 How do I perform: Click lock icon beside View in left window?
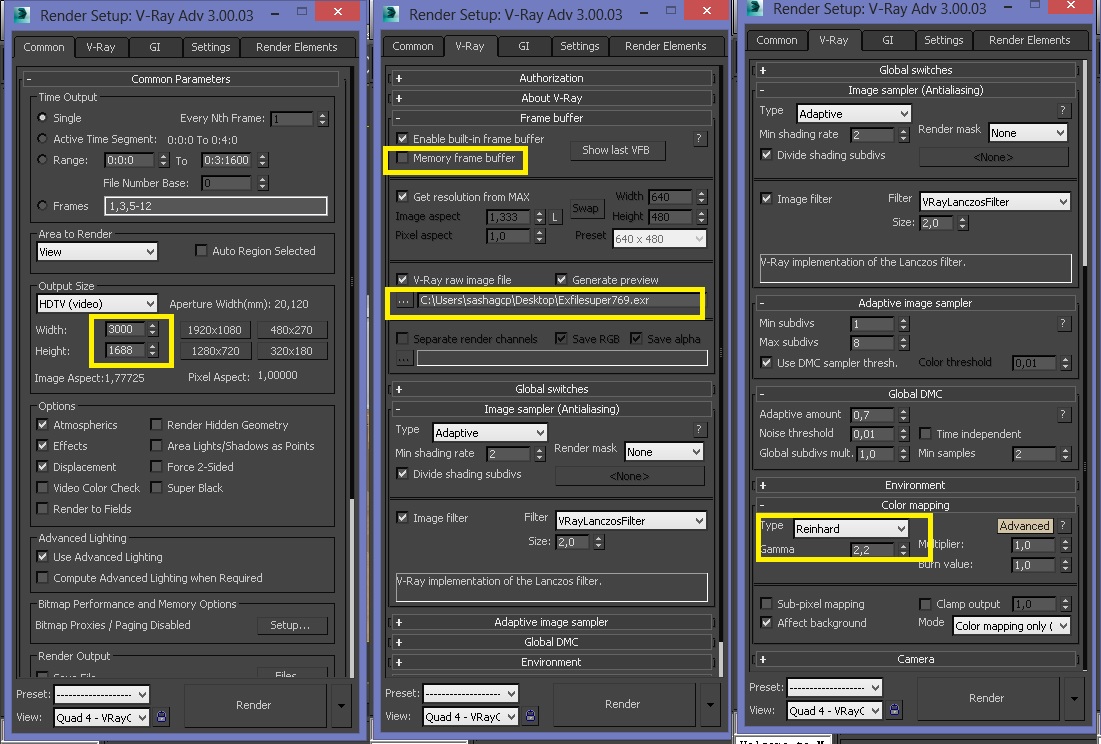161,717
